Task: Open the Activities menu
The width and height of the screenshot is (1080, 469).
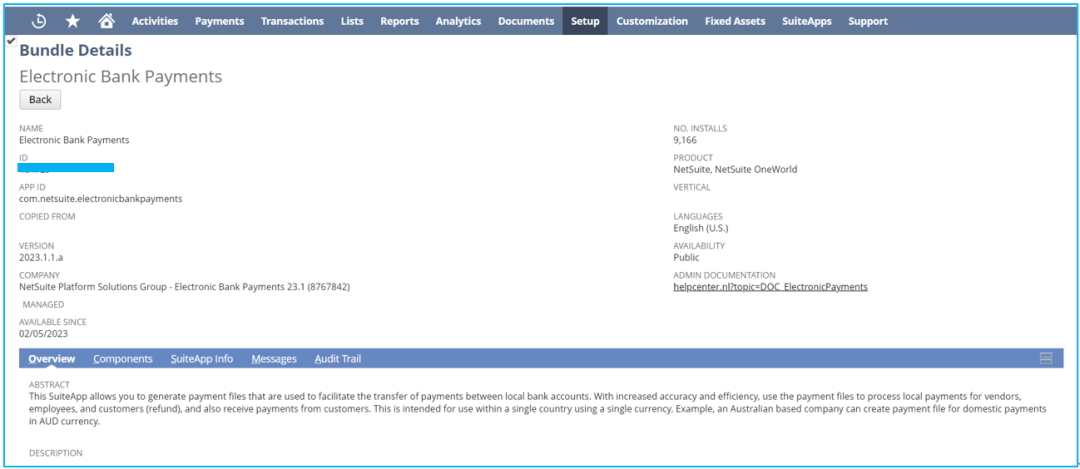Action: 155,21
